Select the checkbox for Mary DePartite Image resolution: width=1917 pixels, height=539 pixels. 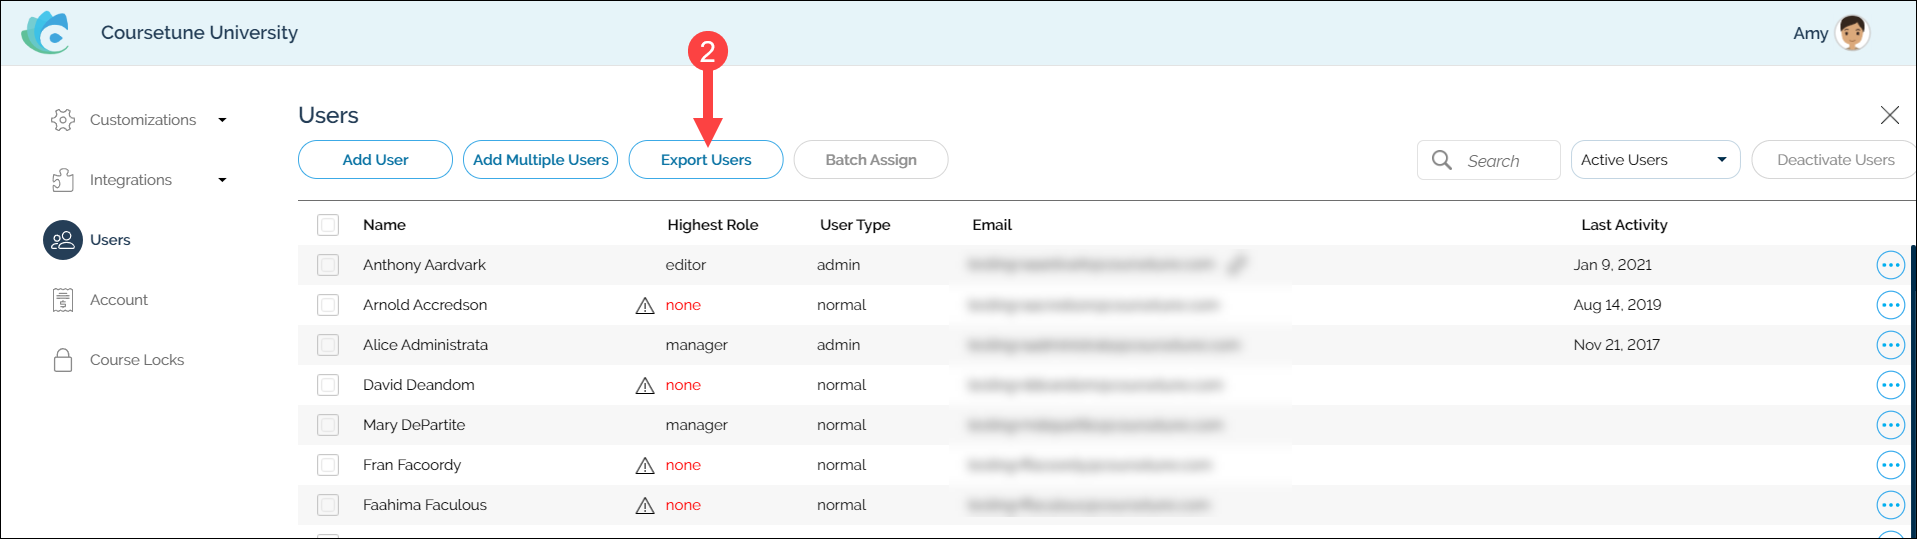click(x=328, y=425)
